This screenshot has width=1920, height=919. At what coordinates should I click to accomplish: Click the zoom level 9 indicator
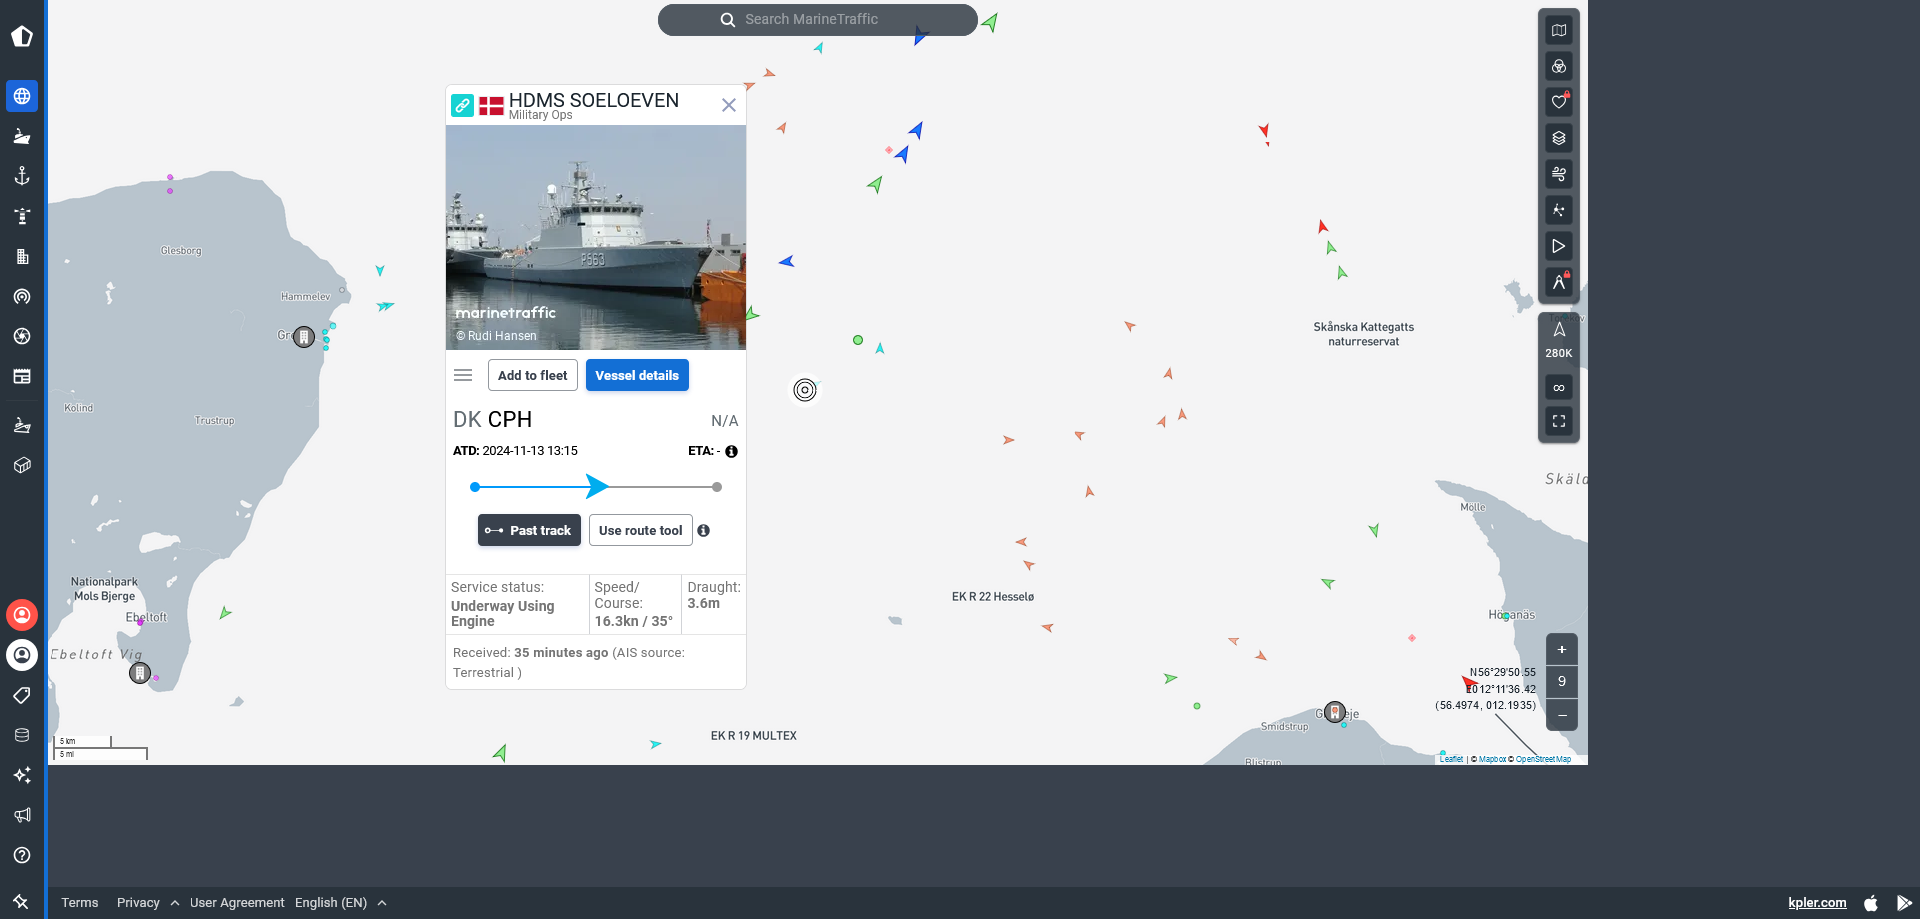click(1562, 682)
